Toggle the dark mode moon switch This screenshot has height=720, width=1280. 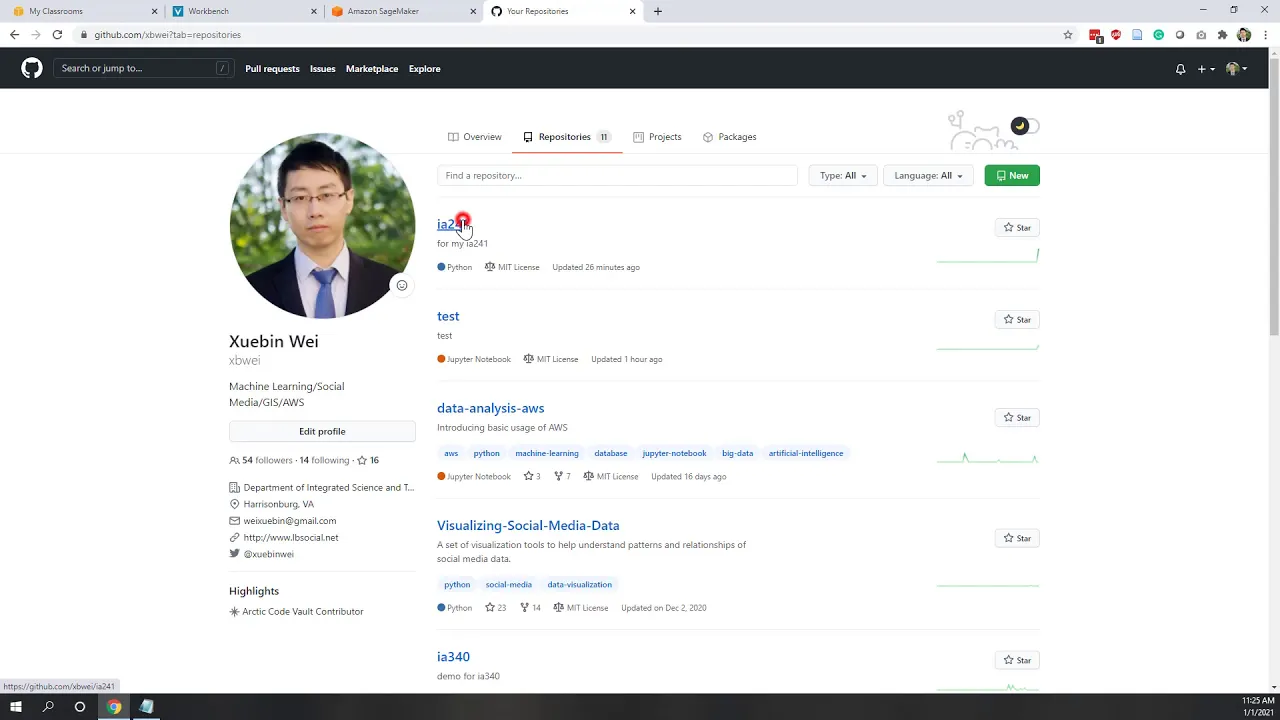[x=1025, y=126]
